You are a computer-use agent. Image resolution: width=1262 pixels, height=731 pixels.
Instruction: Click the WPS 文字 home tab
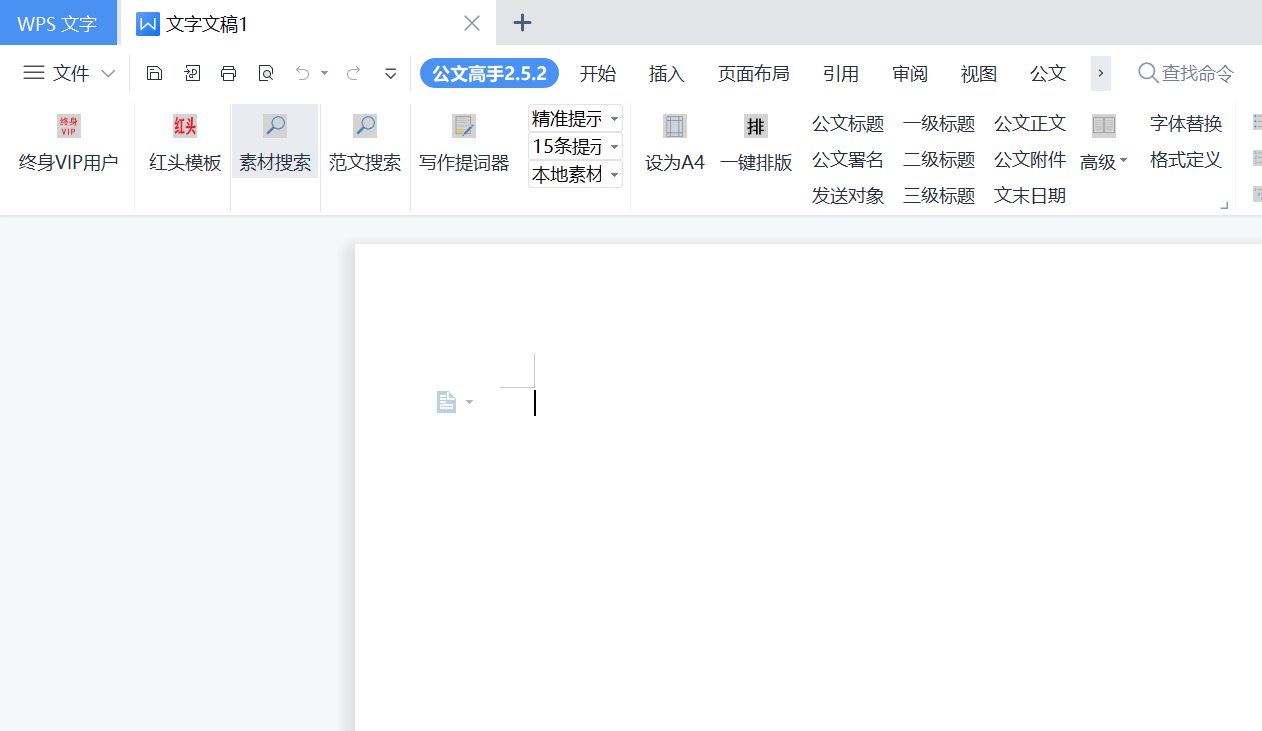tap(58, 23)
